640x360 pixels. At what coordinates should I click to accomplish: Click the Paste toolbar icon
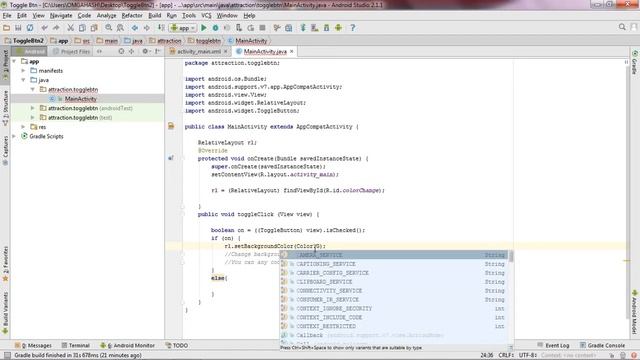point(94,28)
